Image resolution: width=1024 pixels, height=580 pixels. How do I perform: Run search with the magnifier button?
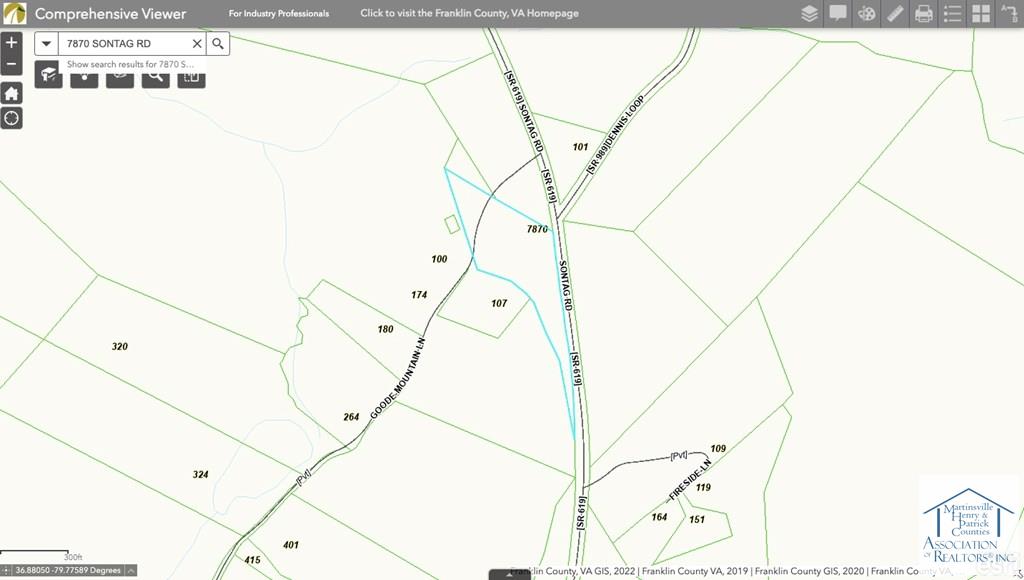click(218, 44)
